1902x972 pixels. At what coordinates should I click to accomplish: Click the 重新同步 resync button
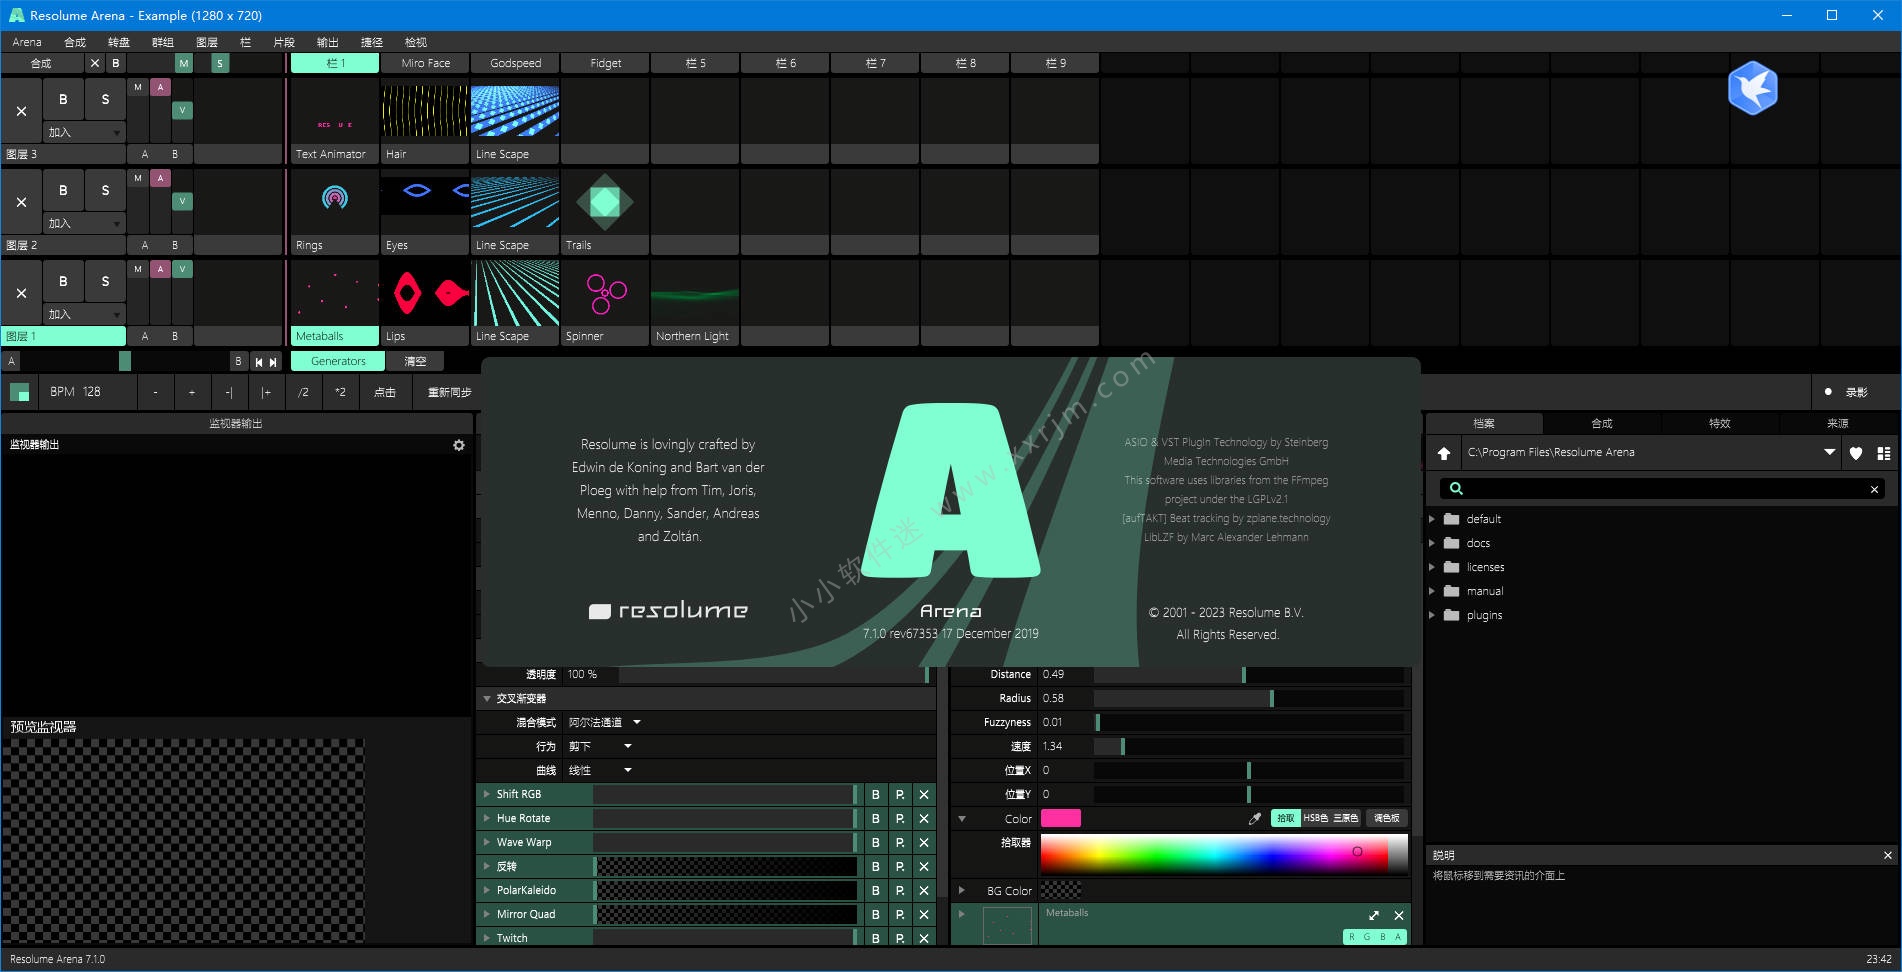pos(449,392)
